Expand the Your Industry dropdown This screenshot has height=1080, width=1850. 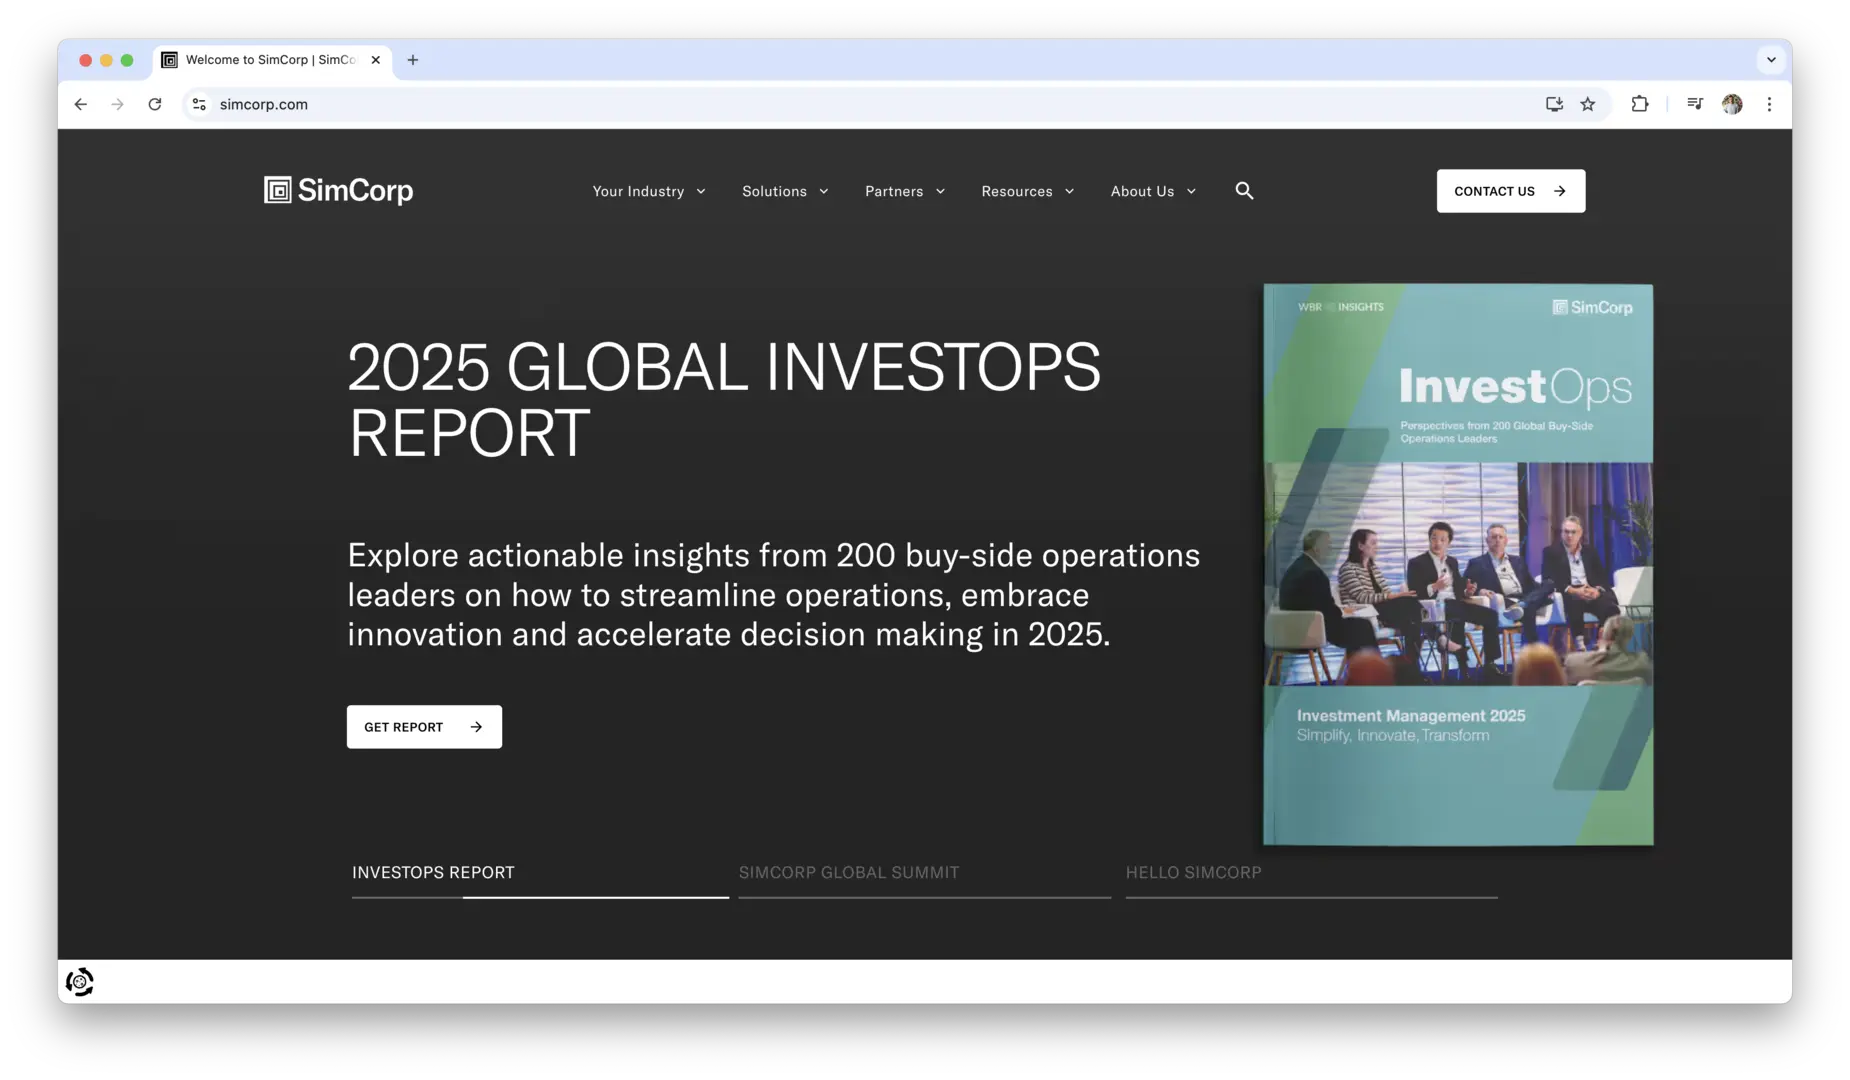649,191
